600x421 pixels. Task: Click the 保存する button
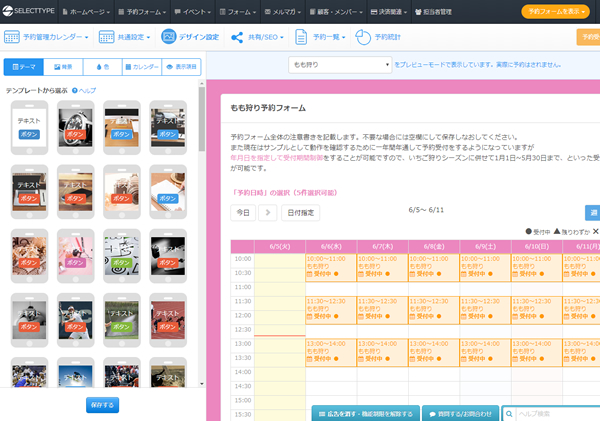[x=102, y=404]
